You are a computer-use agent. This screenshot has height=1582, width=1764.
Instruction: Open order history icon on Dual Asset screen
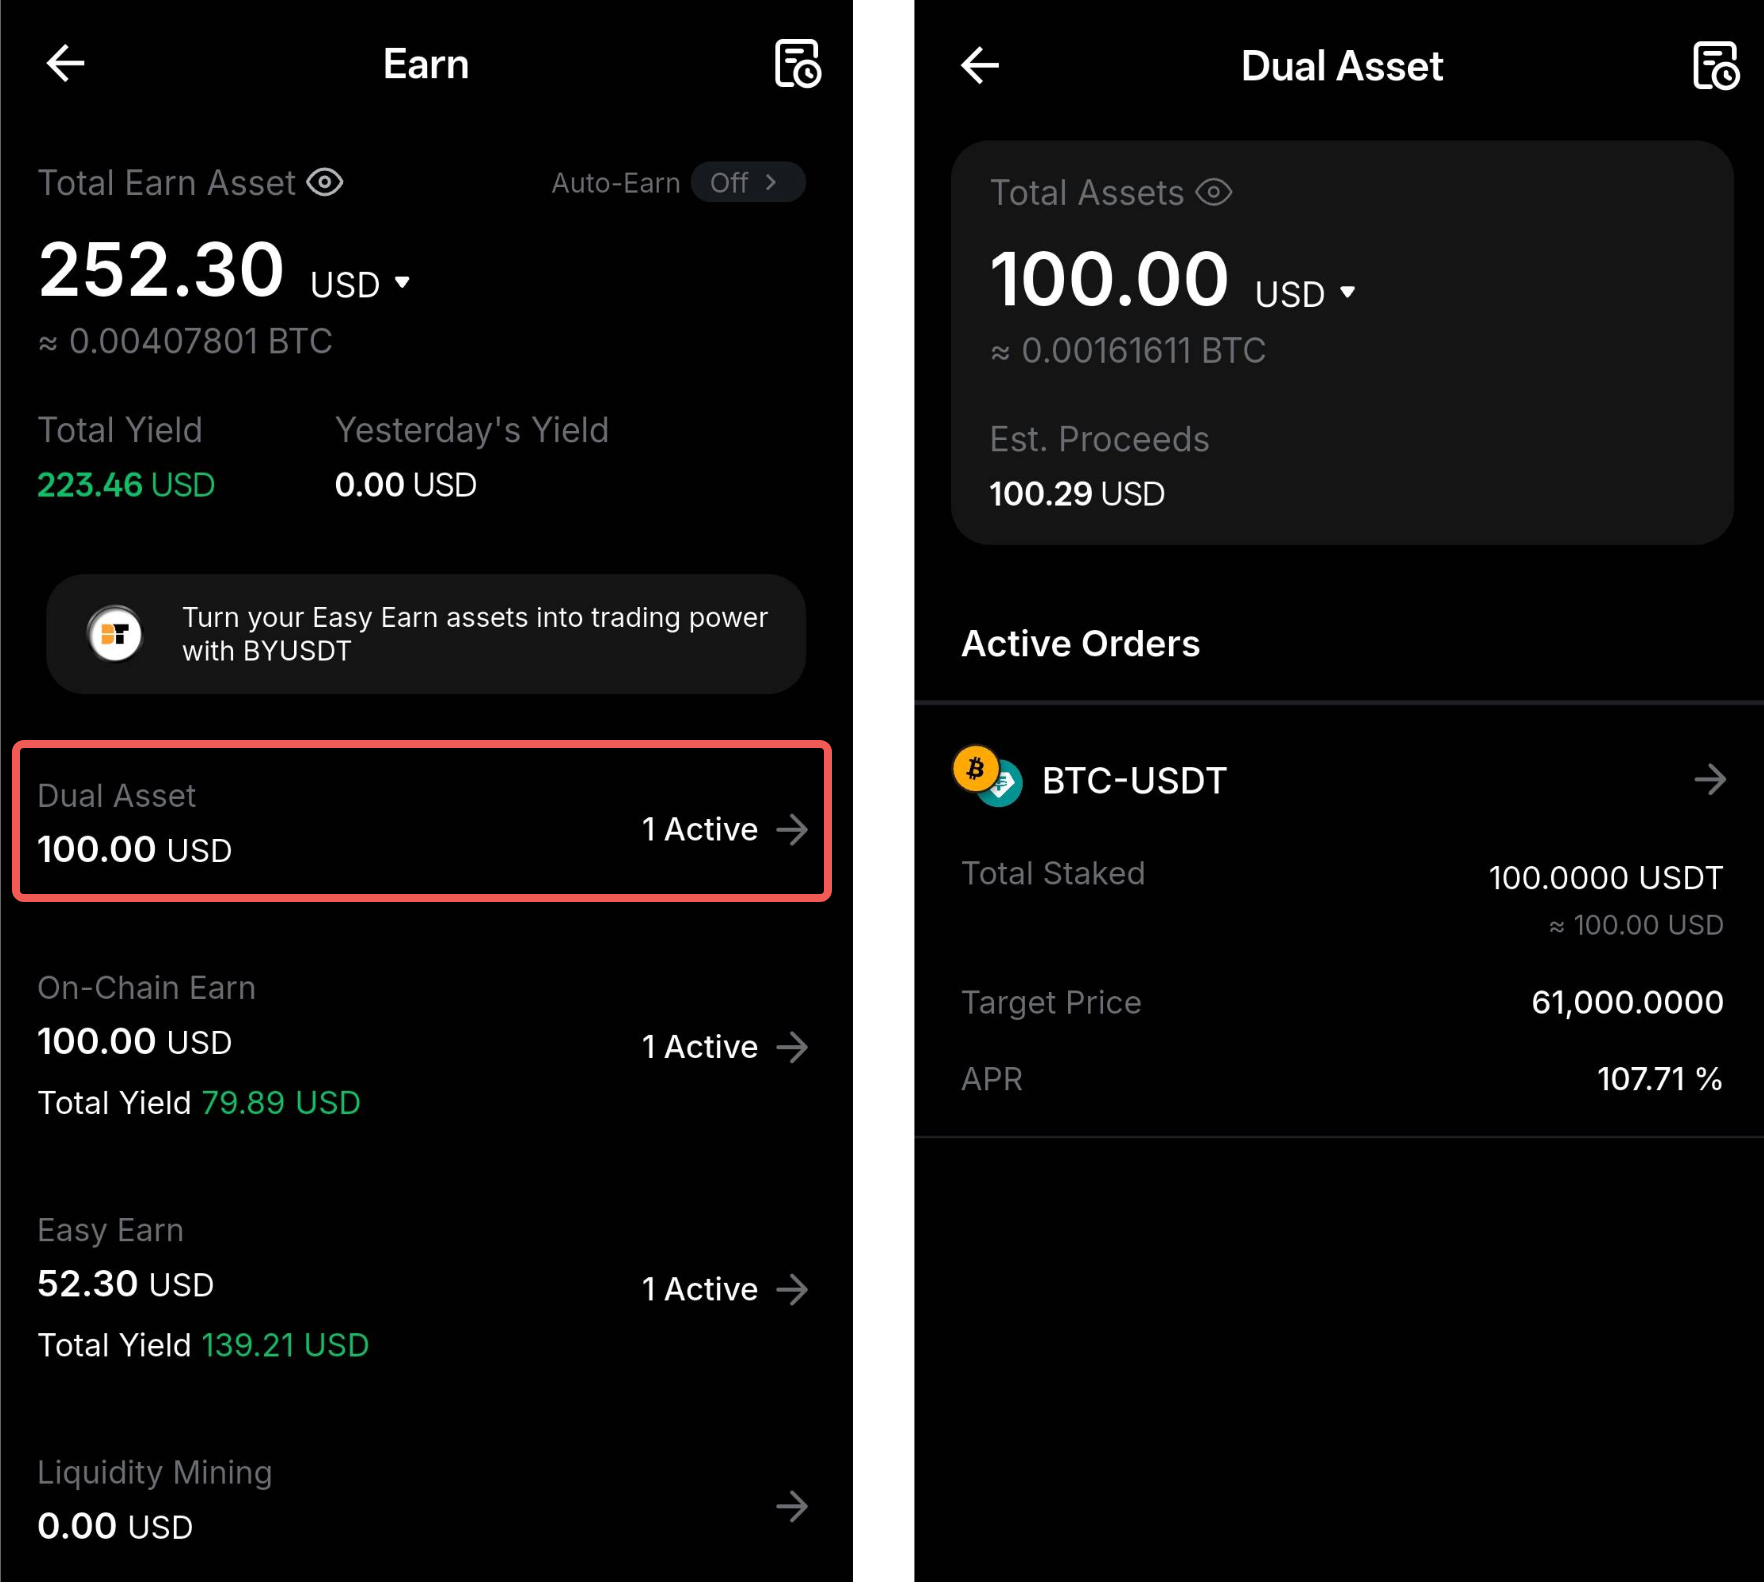(1715, 66)
